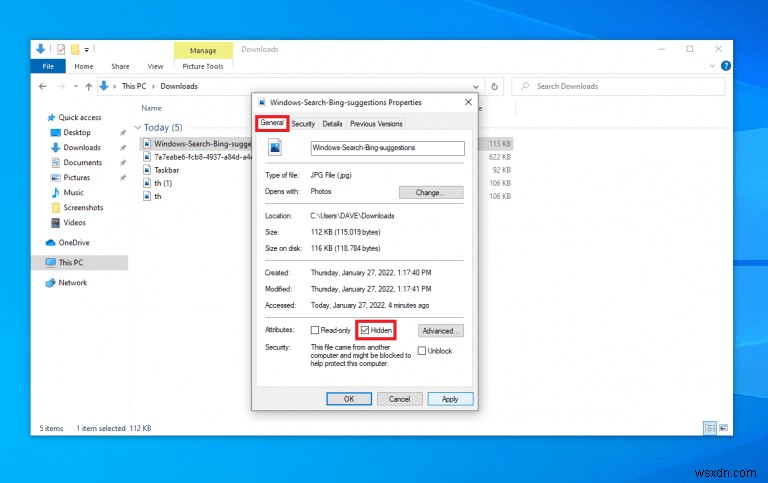Image resolution: width=768 pixels, height=483 pixels.
Task: Go up one folder level
Action: pyautogui.click(x=89, y=87)
